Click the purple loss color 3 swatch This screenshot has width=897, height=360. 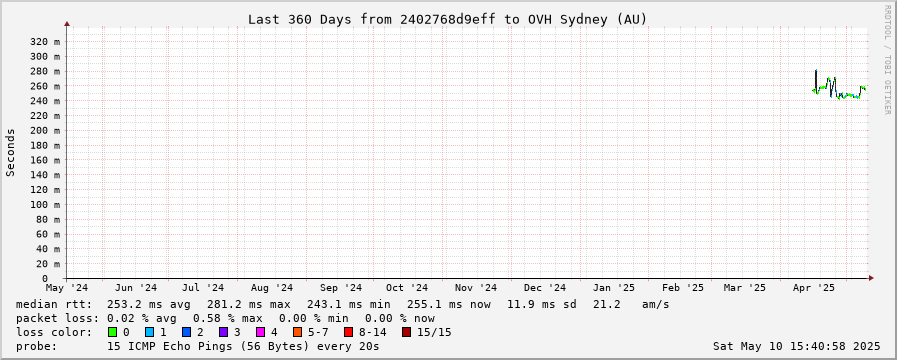223,332
